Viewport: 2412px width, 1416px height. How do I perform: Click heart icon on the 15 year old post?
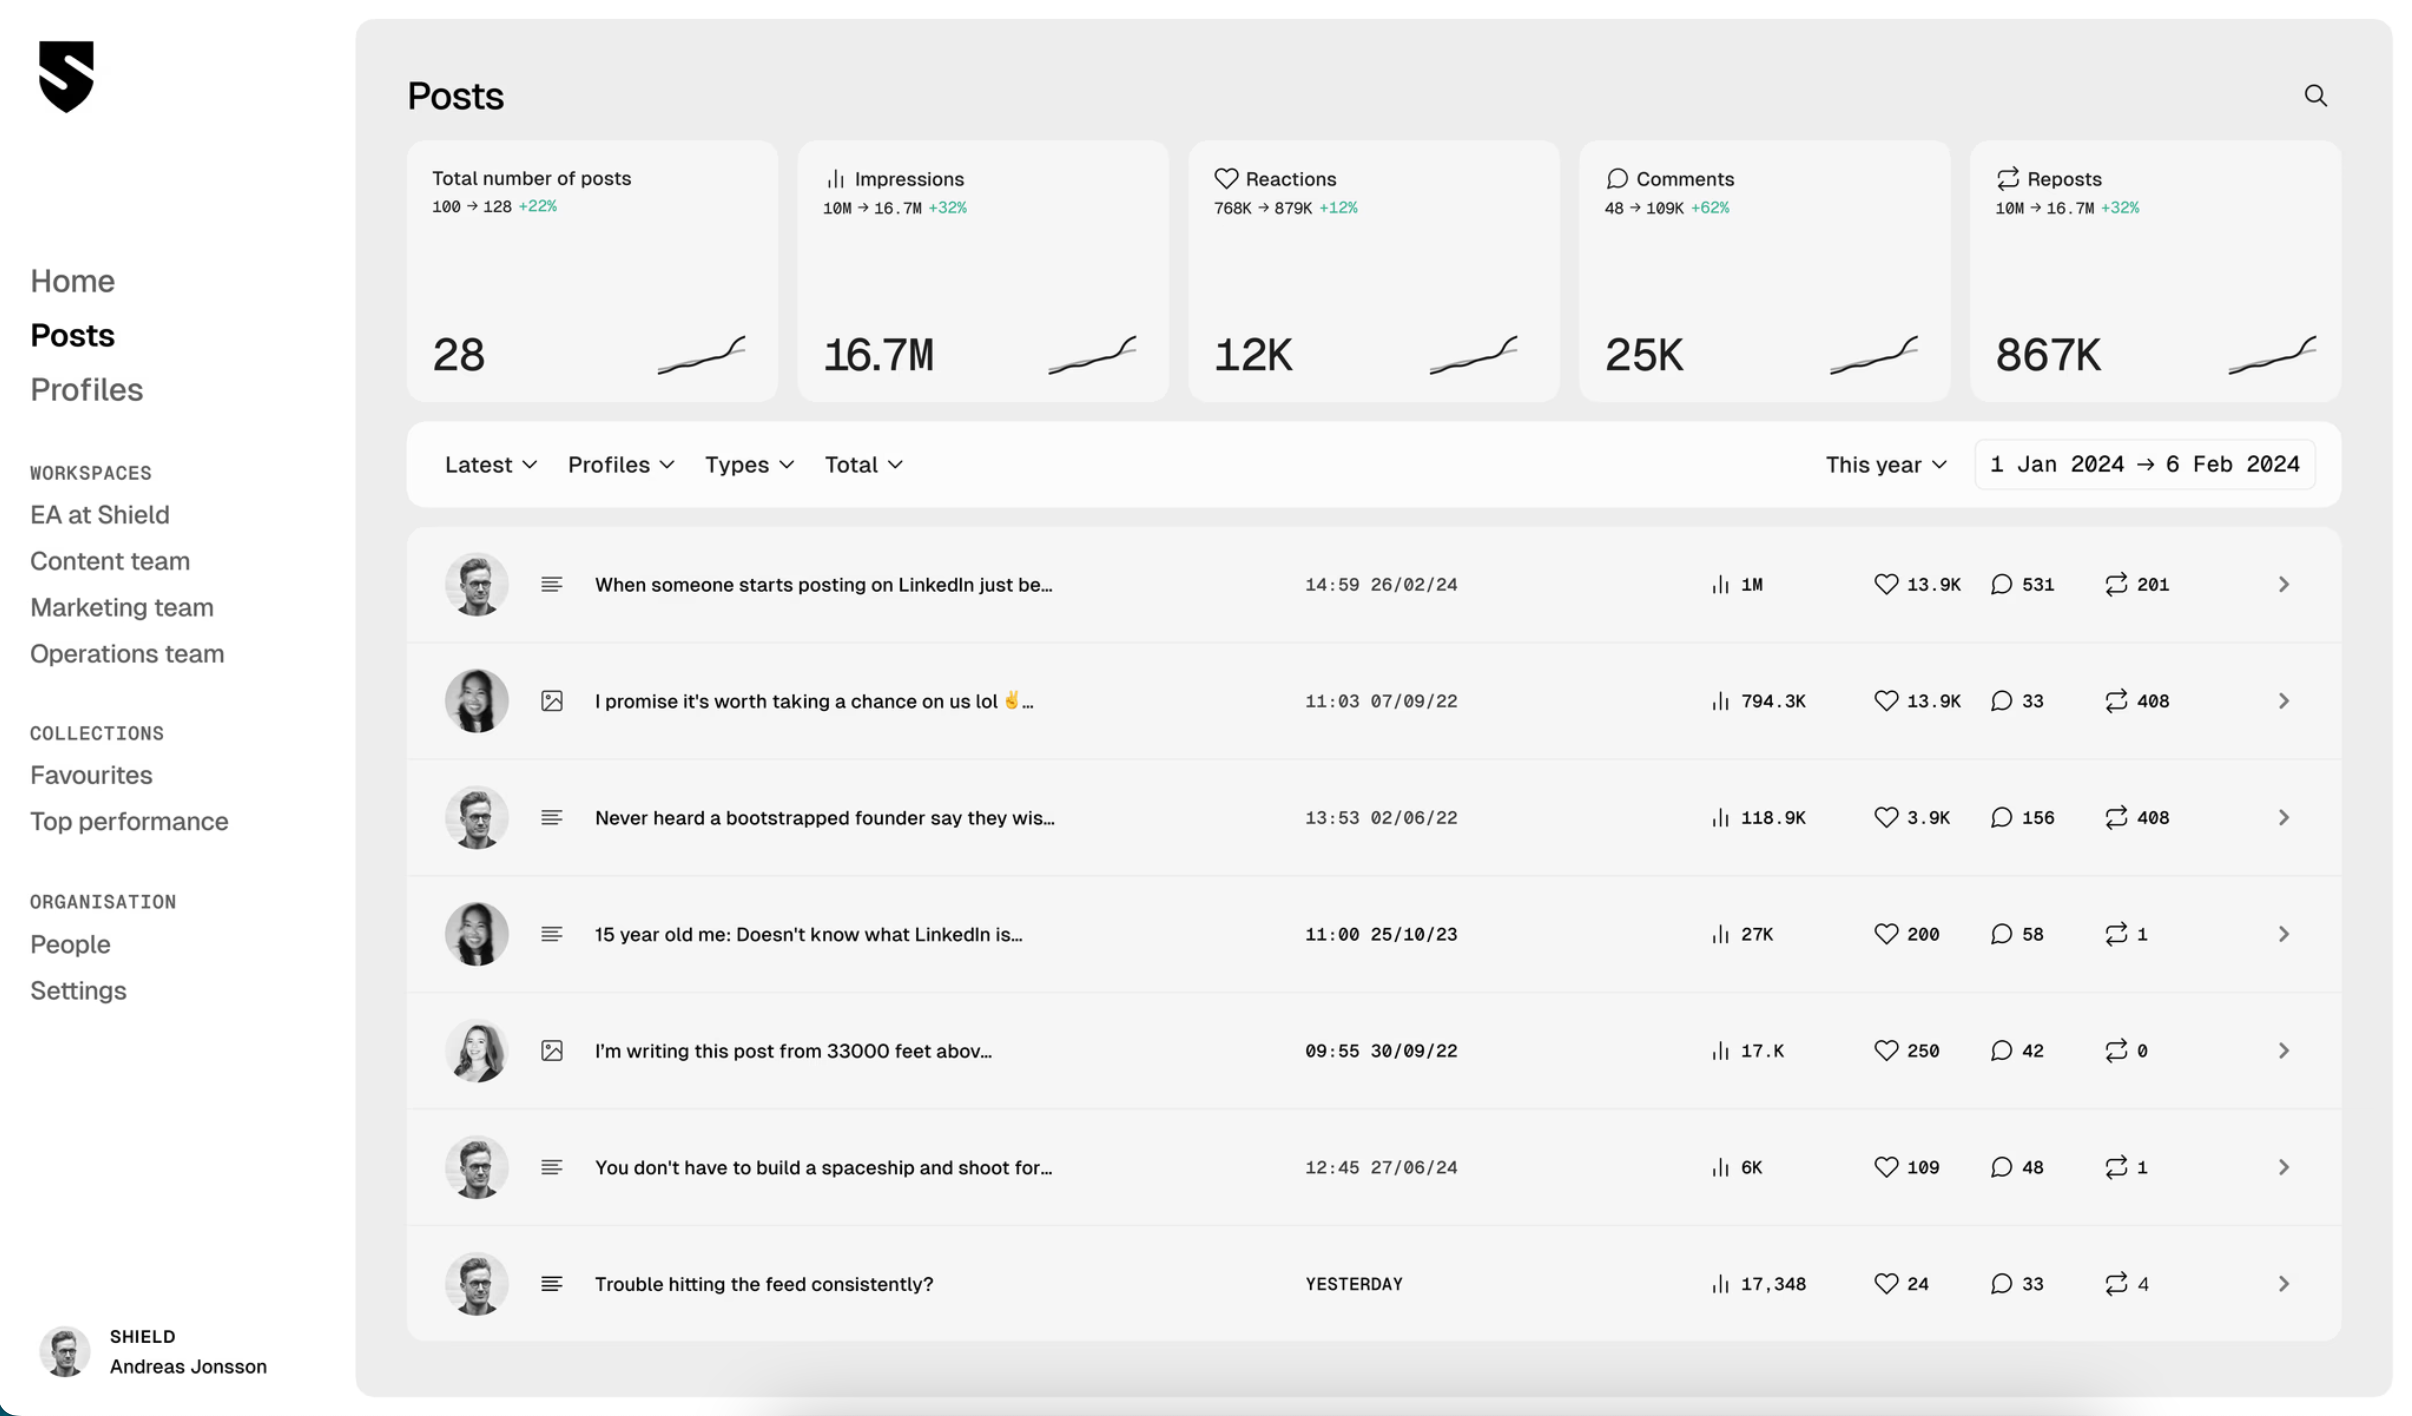pyautogui.click(x=1885, y=934)
